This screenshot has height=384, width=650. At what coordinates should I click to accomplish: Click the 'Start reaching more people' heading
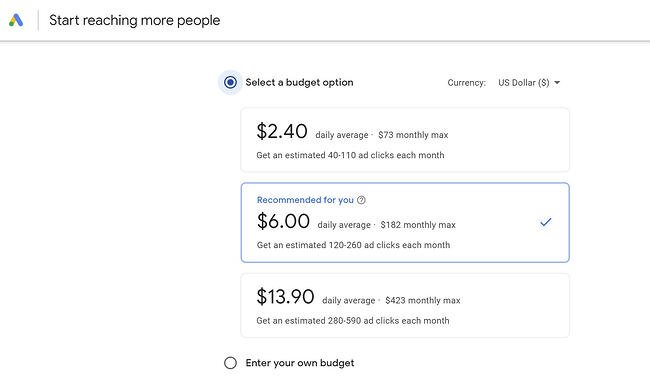click(135, 20)
